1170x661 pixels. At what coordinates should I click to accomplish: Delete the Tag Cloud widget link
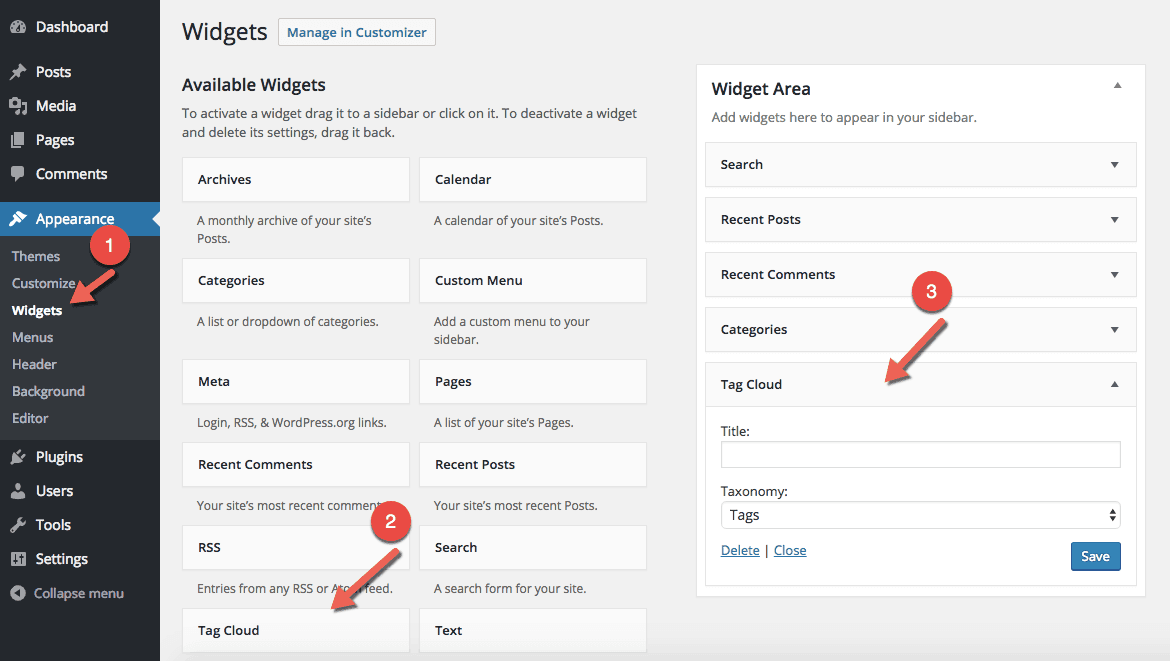click(x=740, y=551)
